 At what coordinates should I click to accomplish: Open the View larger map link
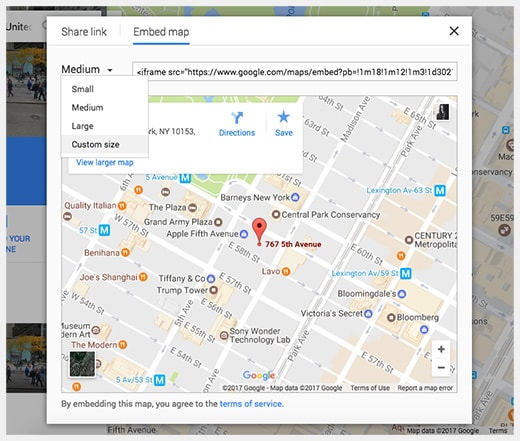tap(105, 163)
